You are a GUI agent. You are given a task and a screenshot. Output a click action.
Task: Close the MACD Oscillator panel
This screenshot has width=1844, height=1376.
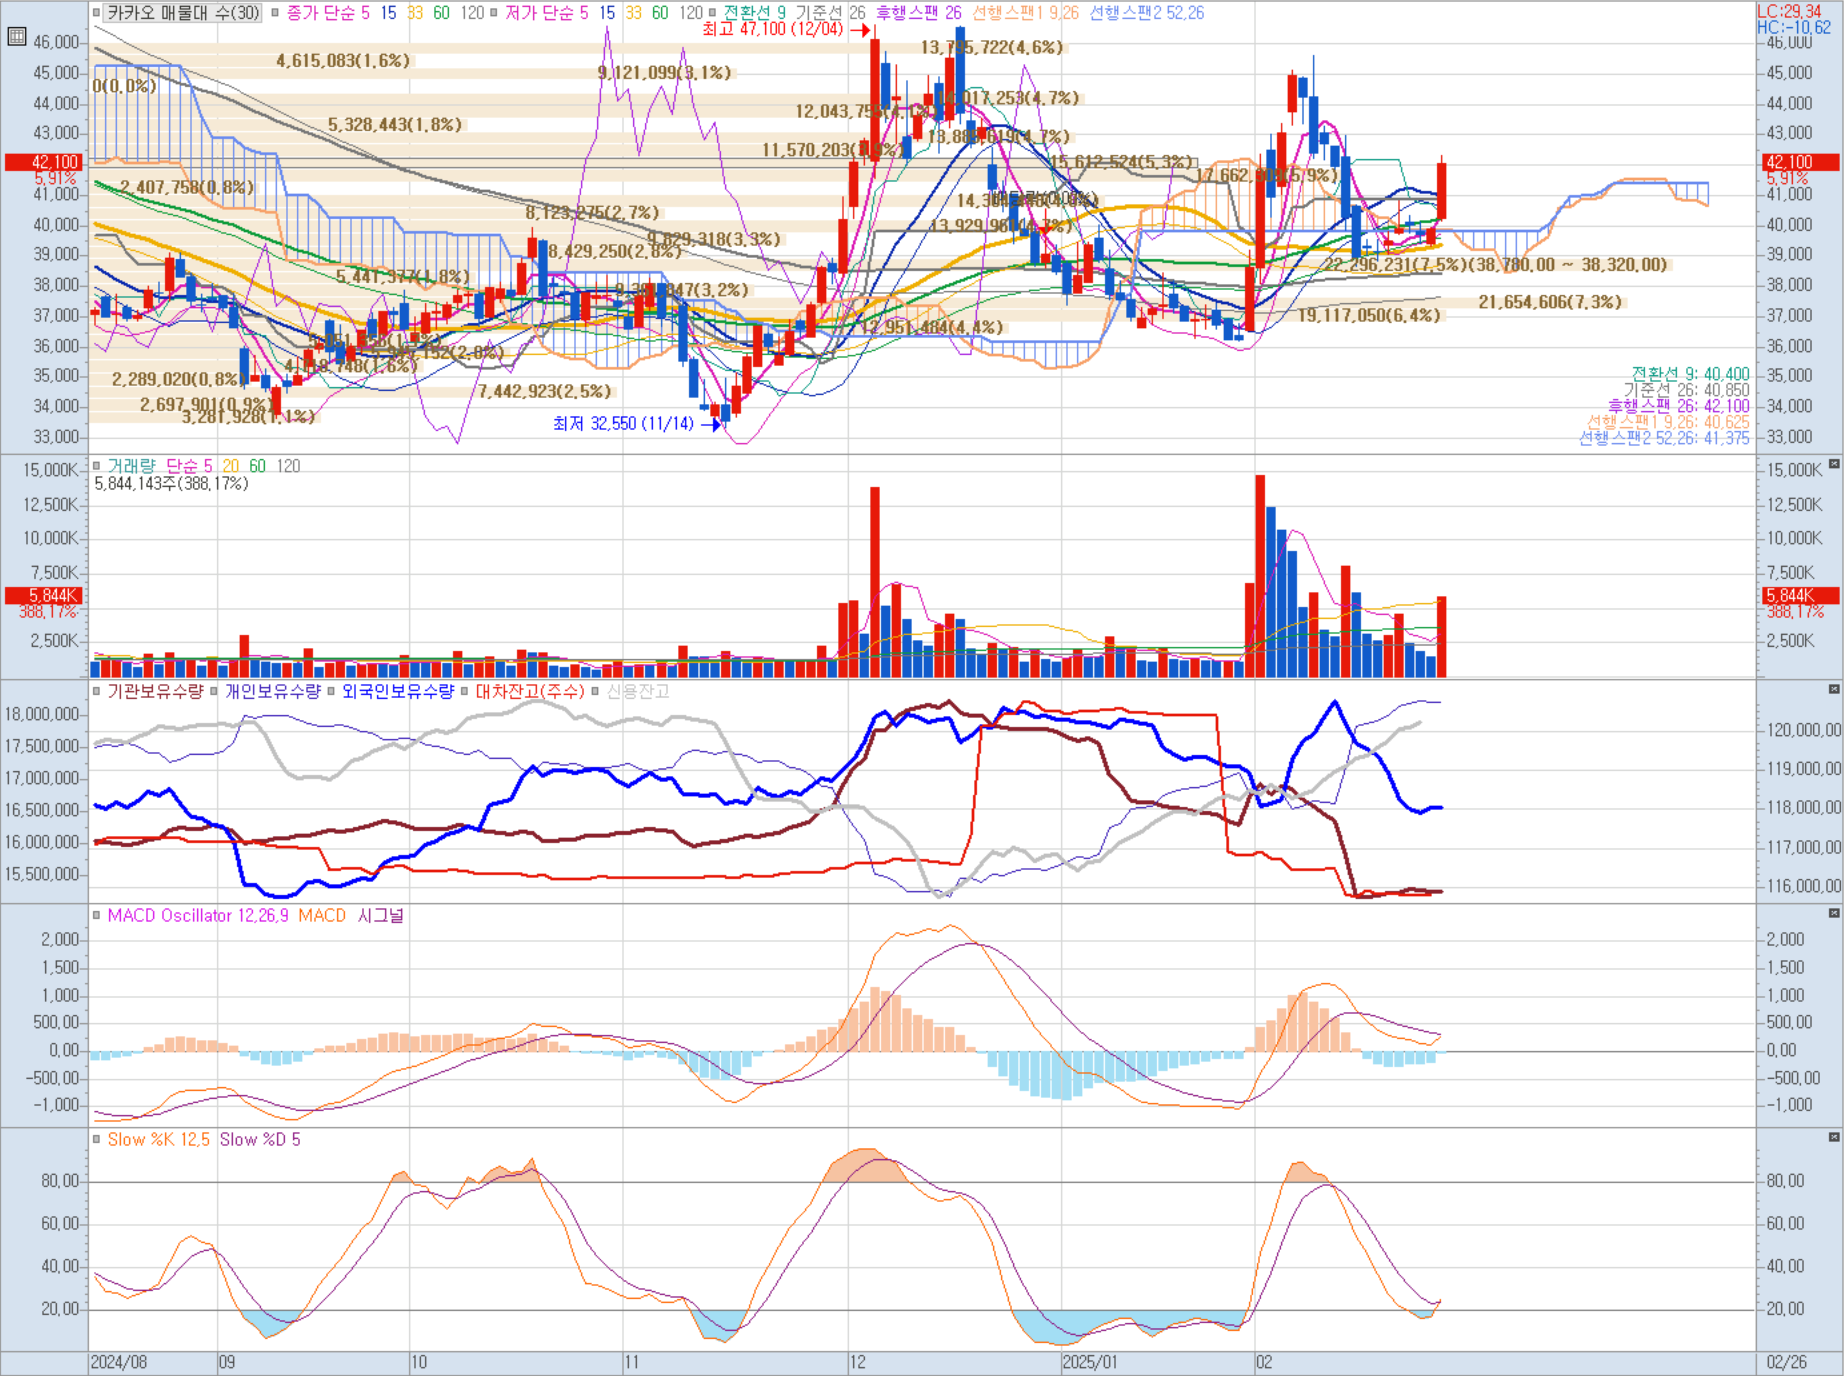(1834, 913)
